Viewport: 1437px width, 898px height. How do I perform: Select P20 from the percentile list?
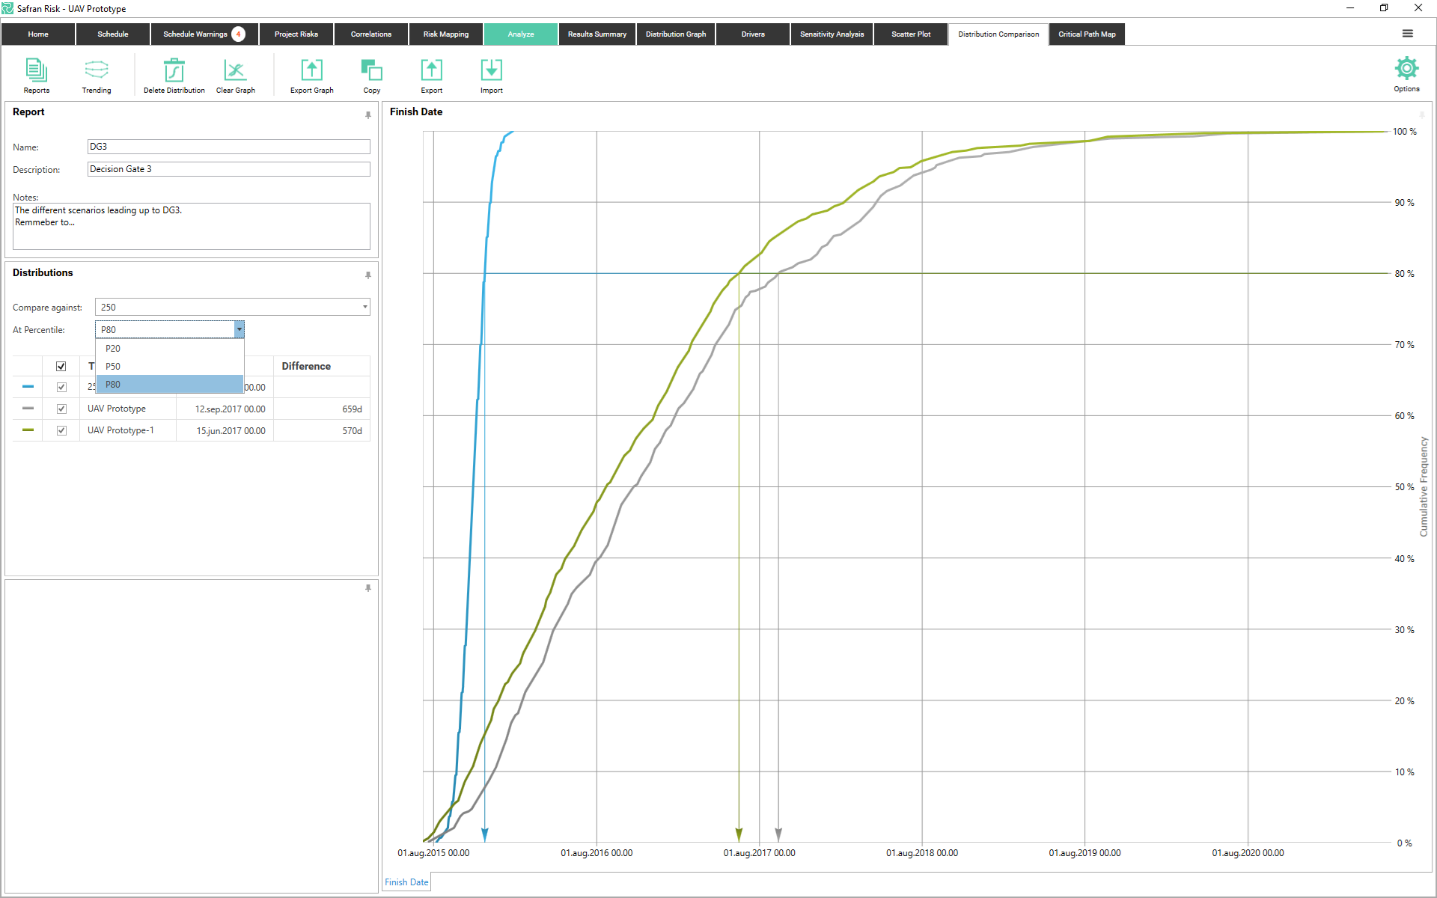[x=169, y=349]
